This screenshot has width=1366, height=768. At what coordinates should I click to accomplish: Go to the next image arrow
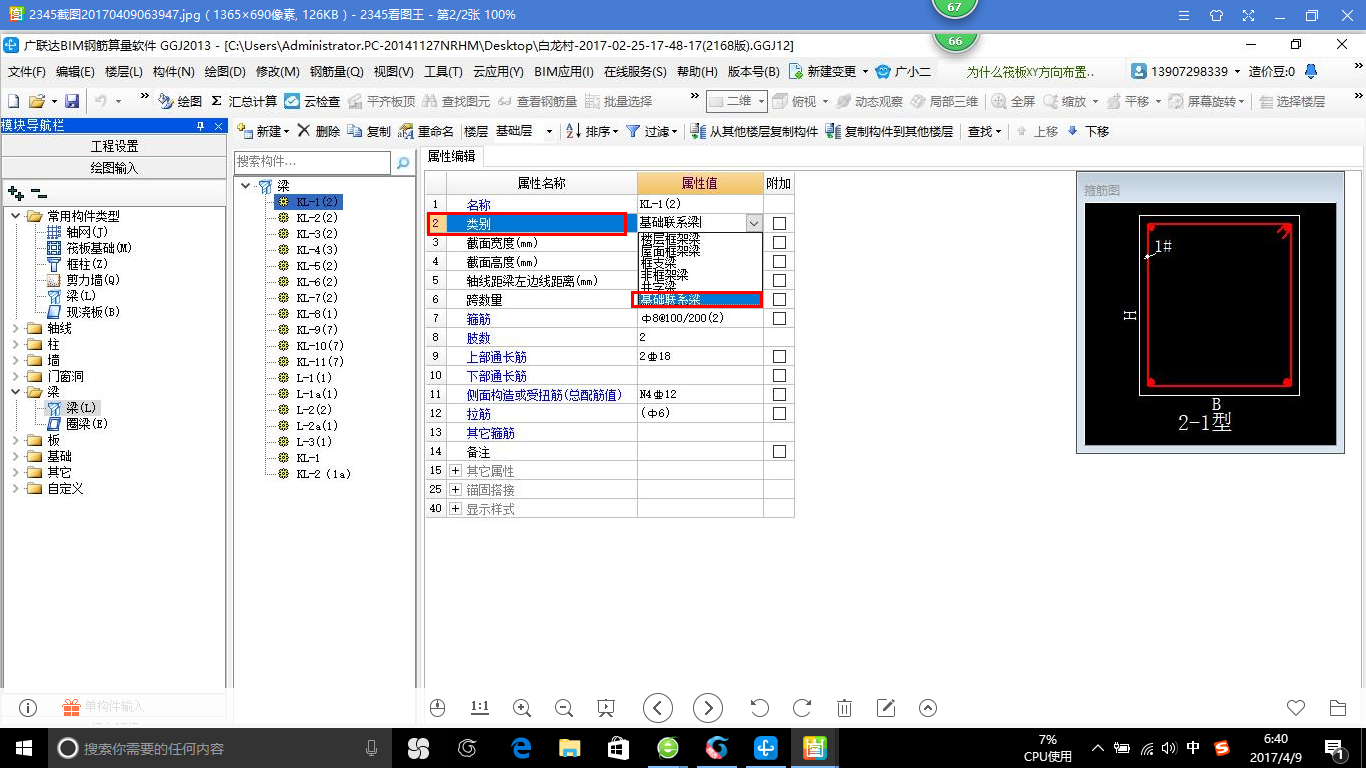click(707, 708)
